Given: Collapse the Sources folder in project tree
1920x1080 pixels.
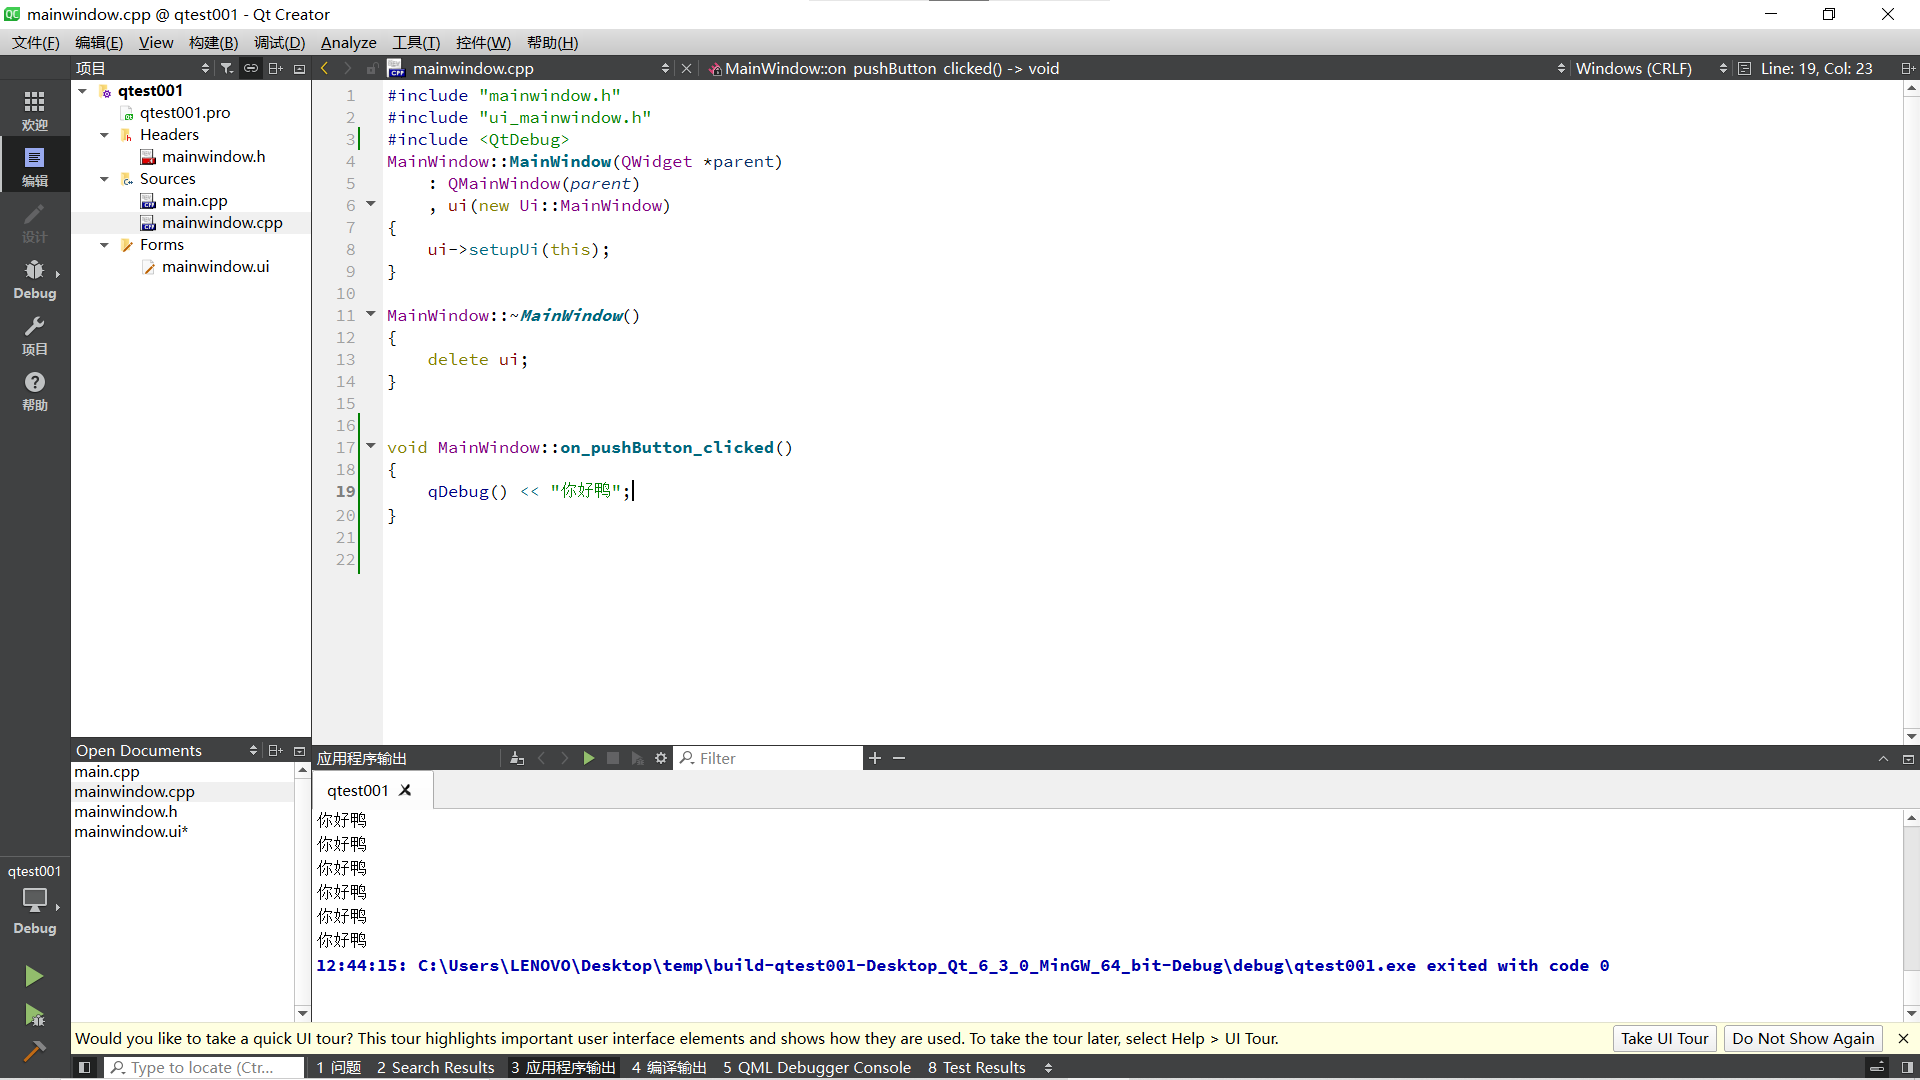Looking at the screenshot, I should point(104,179).
